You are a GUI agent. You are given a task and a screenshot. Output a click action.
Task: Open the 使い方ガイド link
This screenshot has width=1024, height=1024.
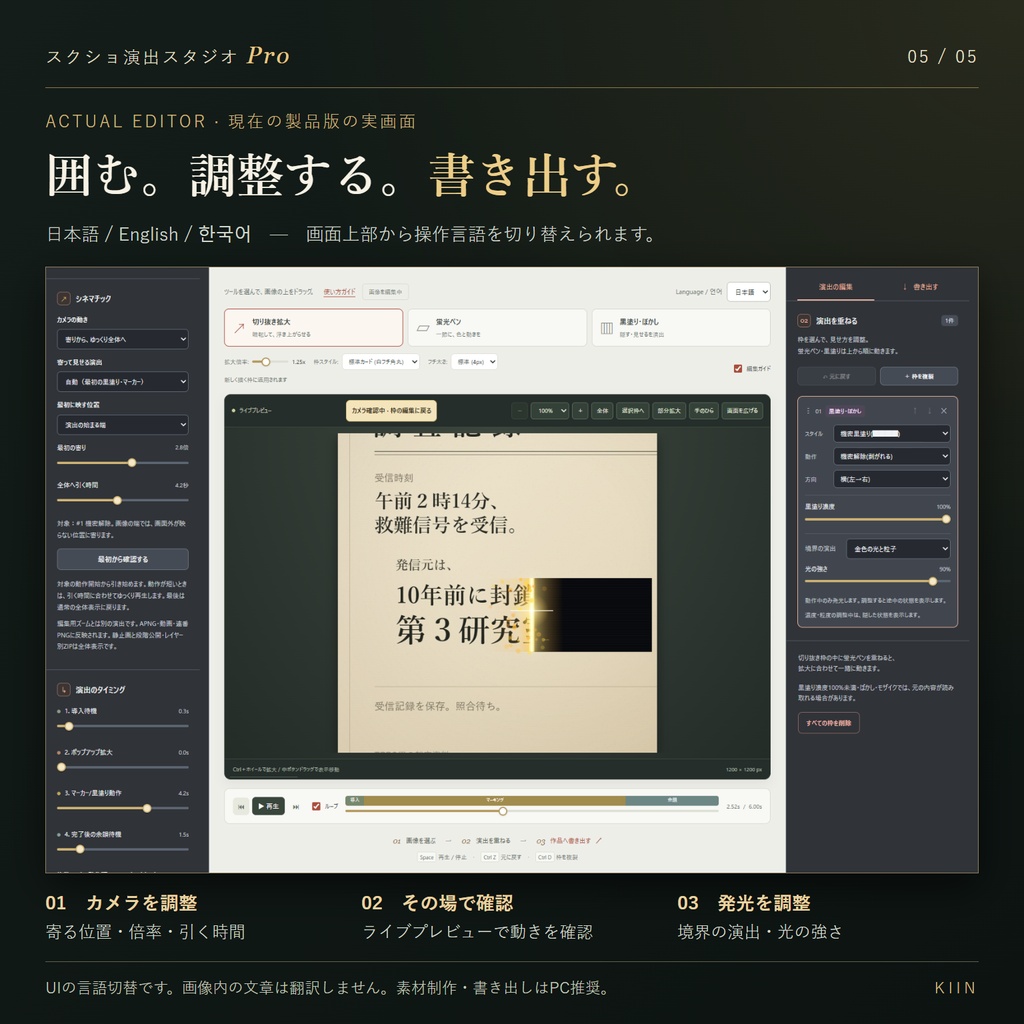tap(340, 292)
